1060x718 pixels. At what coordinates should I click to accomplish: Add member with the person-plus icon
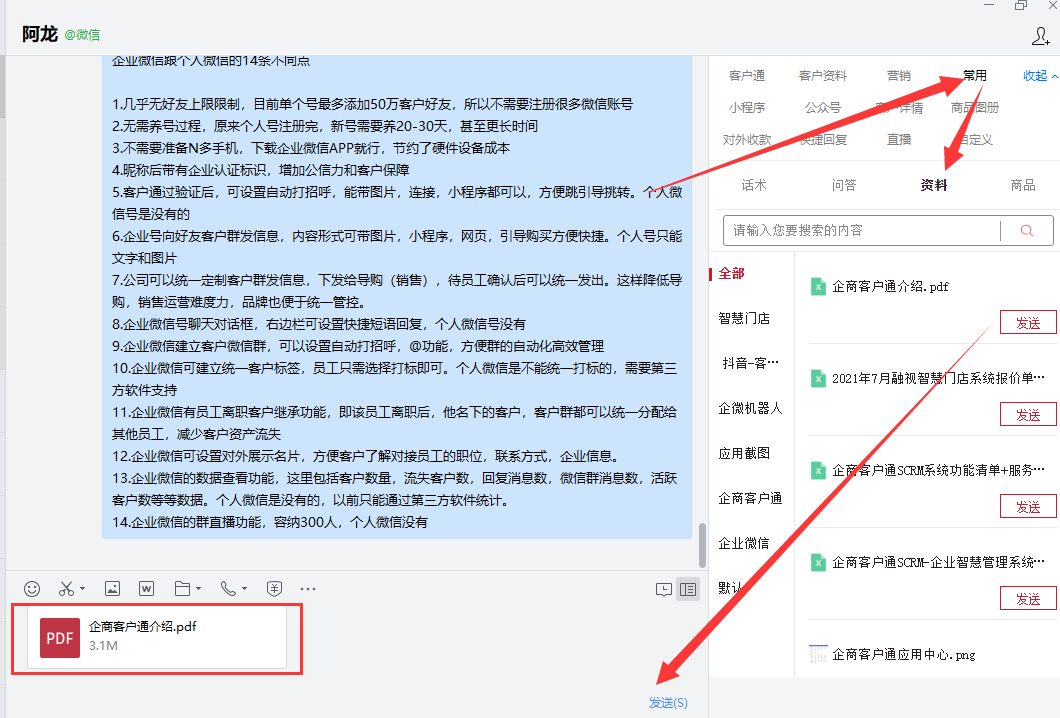[x=1040, y=36]
